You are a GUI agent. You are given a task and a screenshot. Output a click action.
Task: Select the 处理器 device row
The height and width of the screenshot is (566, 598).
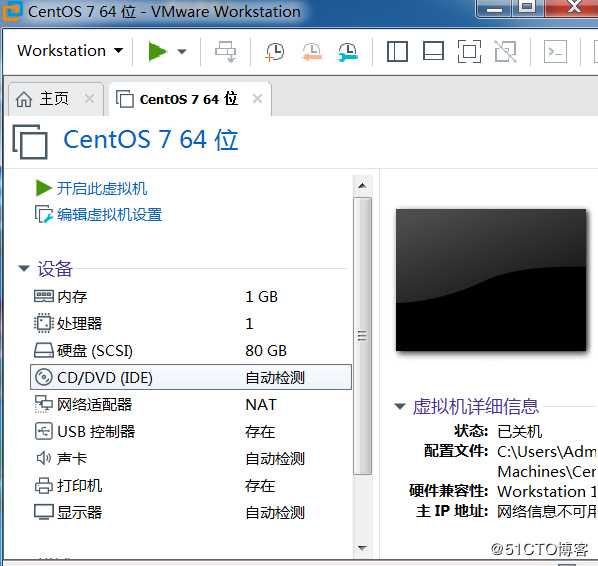pyautogui.click(x=191, y=324)
